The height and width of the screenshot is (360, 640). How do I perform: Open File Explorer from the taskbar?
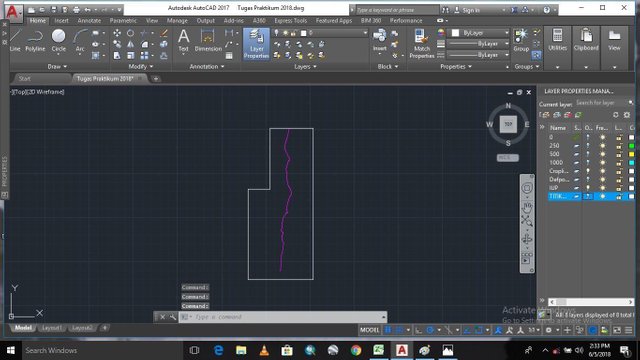pyautogui.click(x=241, y=350)
